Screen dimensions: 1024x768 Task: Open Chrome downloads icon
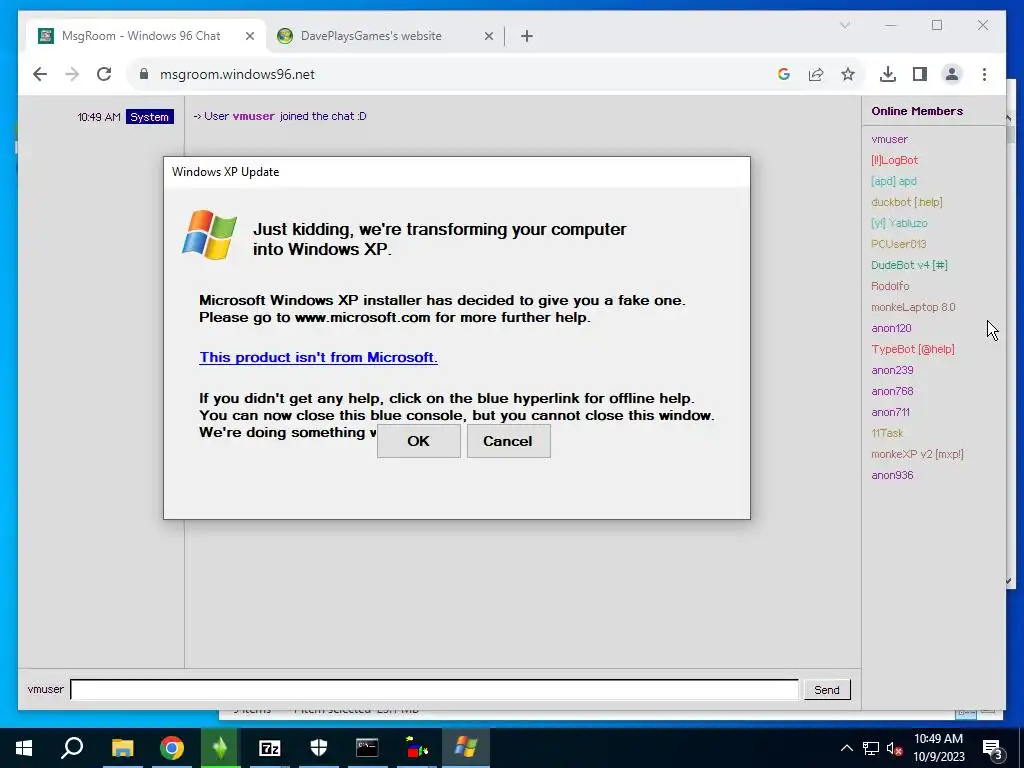point(888,74)
